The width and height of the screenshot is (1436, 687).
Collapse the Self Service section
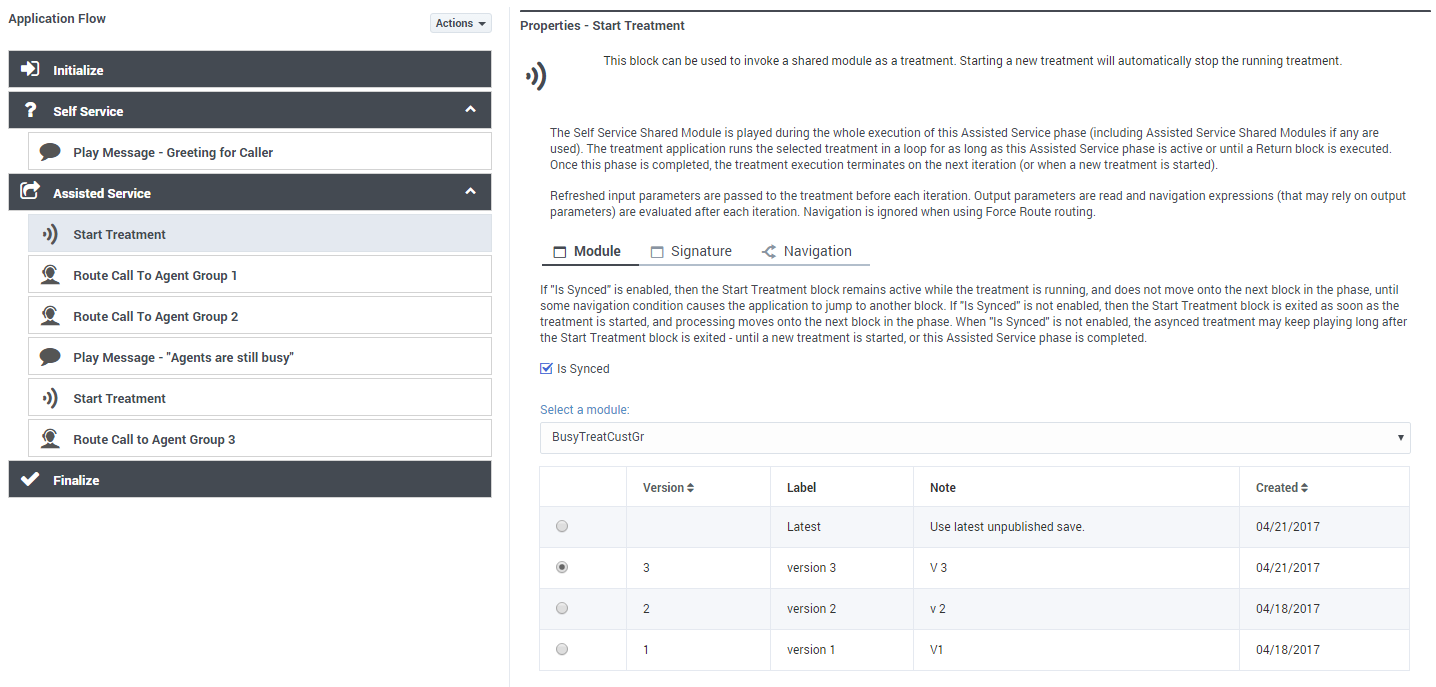pyautogui.click(x=470, y=110)
